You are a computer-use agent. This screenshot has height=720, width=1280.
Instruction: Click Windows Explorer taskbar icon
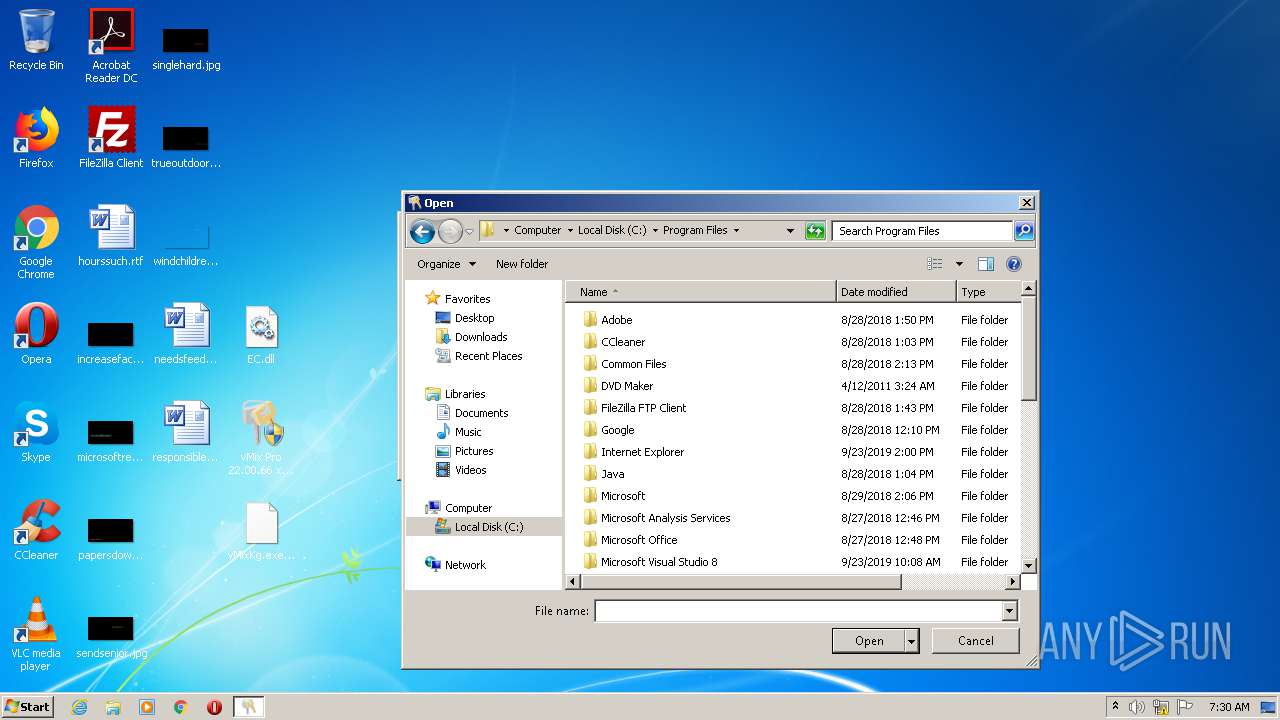(113, 707)
